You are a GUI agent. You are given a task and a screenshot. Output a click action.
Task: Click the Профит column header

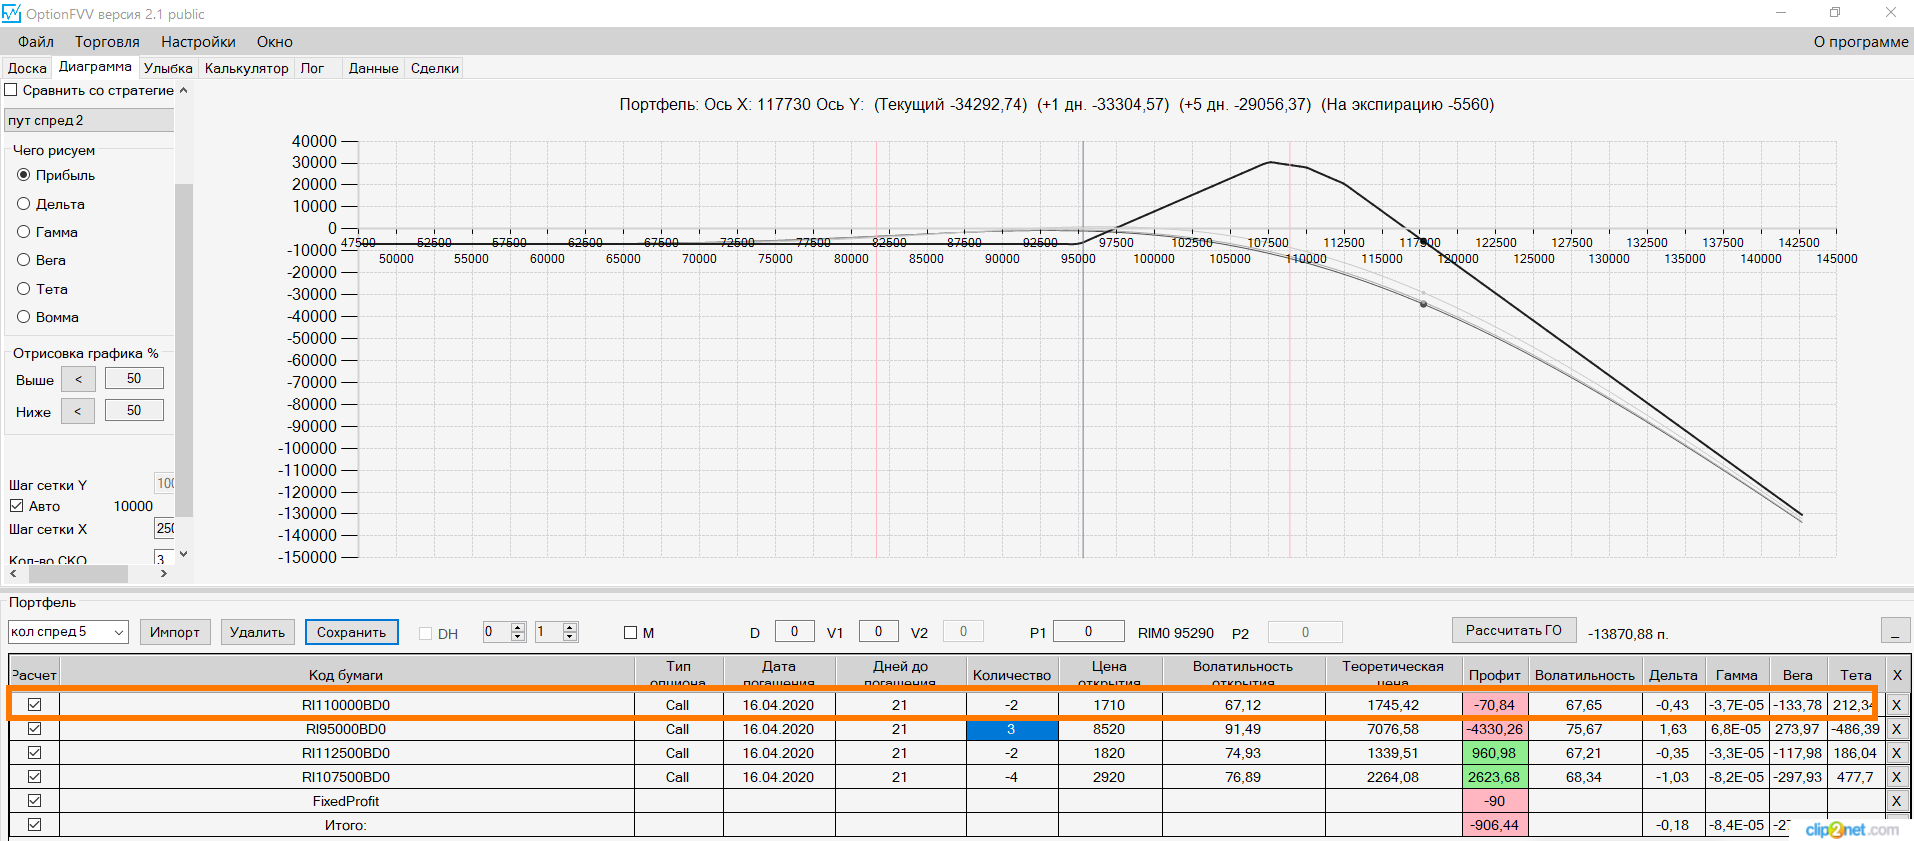tap(1495, 675)
